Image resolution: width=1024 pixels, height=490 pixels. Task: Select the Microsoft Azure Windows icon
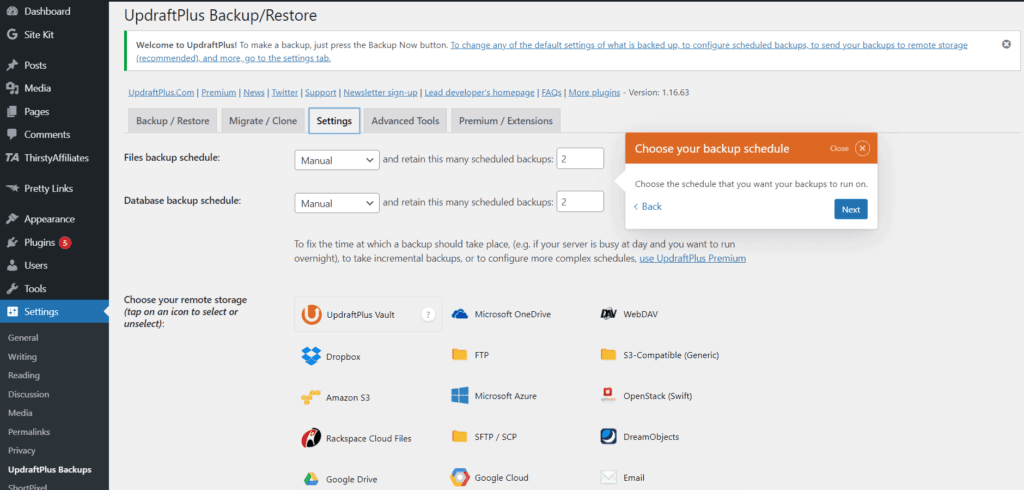460,395
